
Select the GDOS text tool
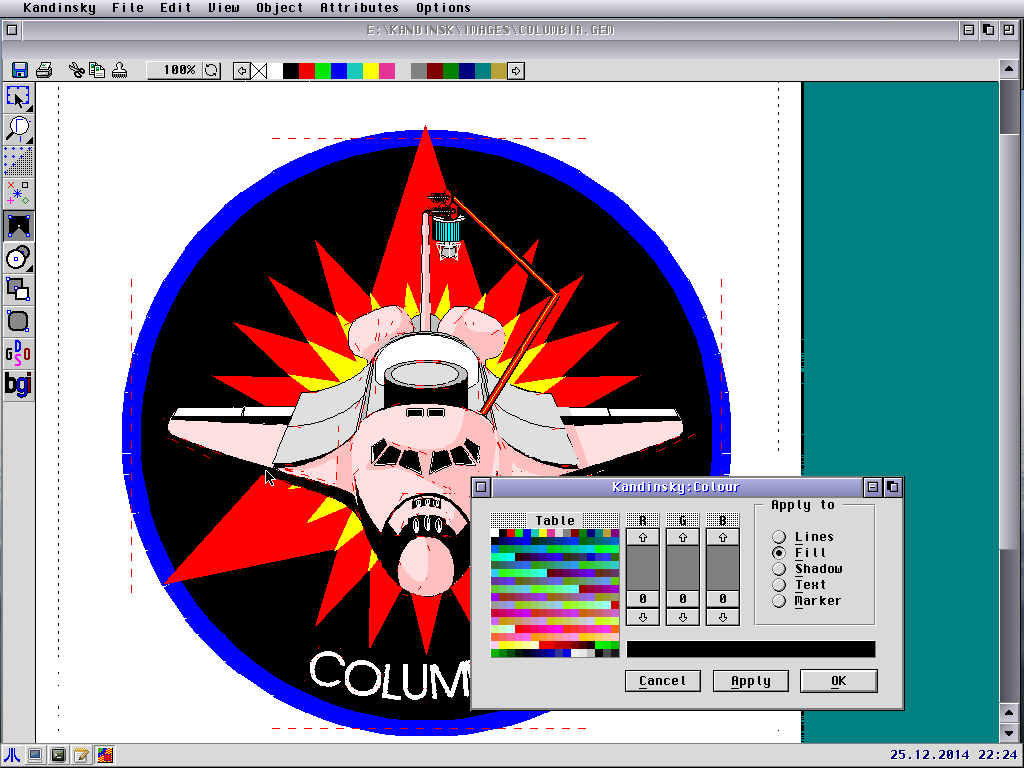(18, 353)
